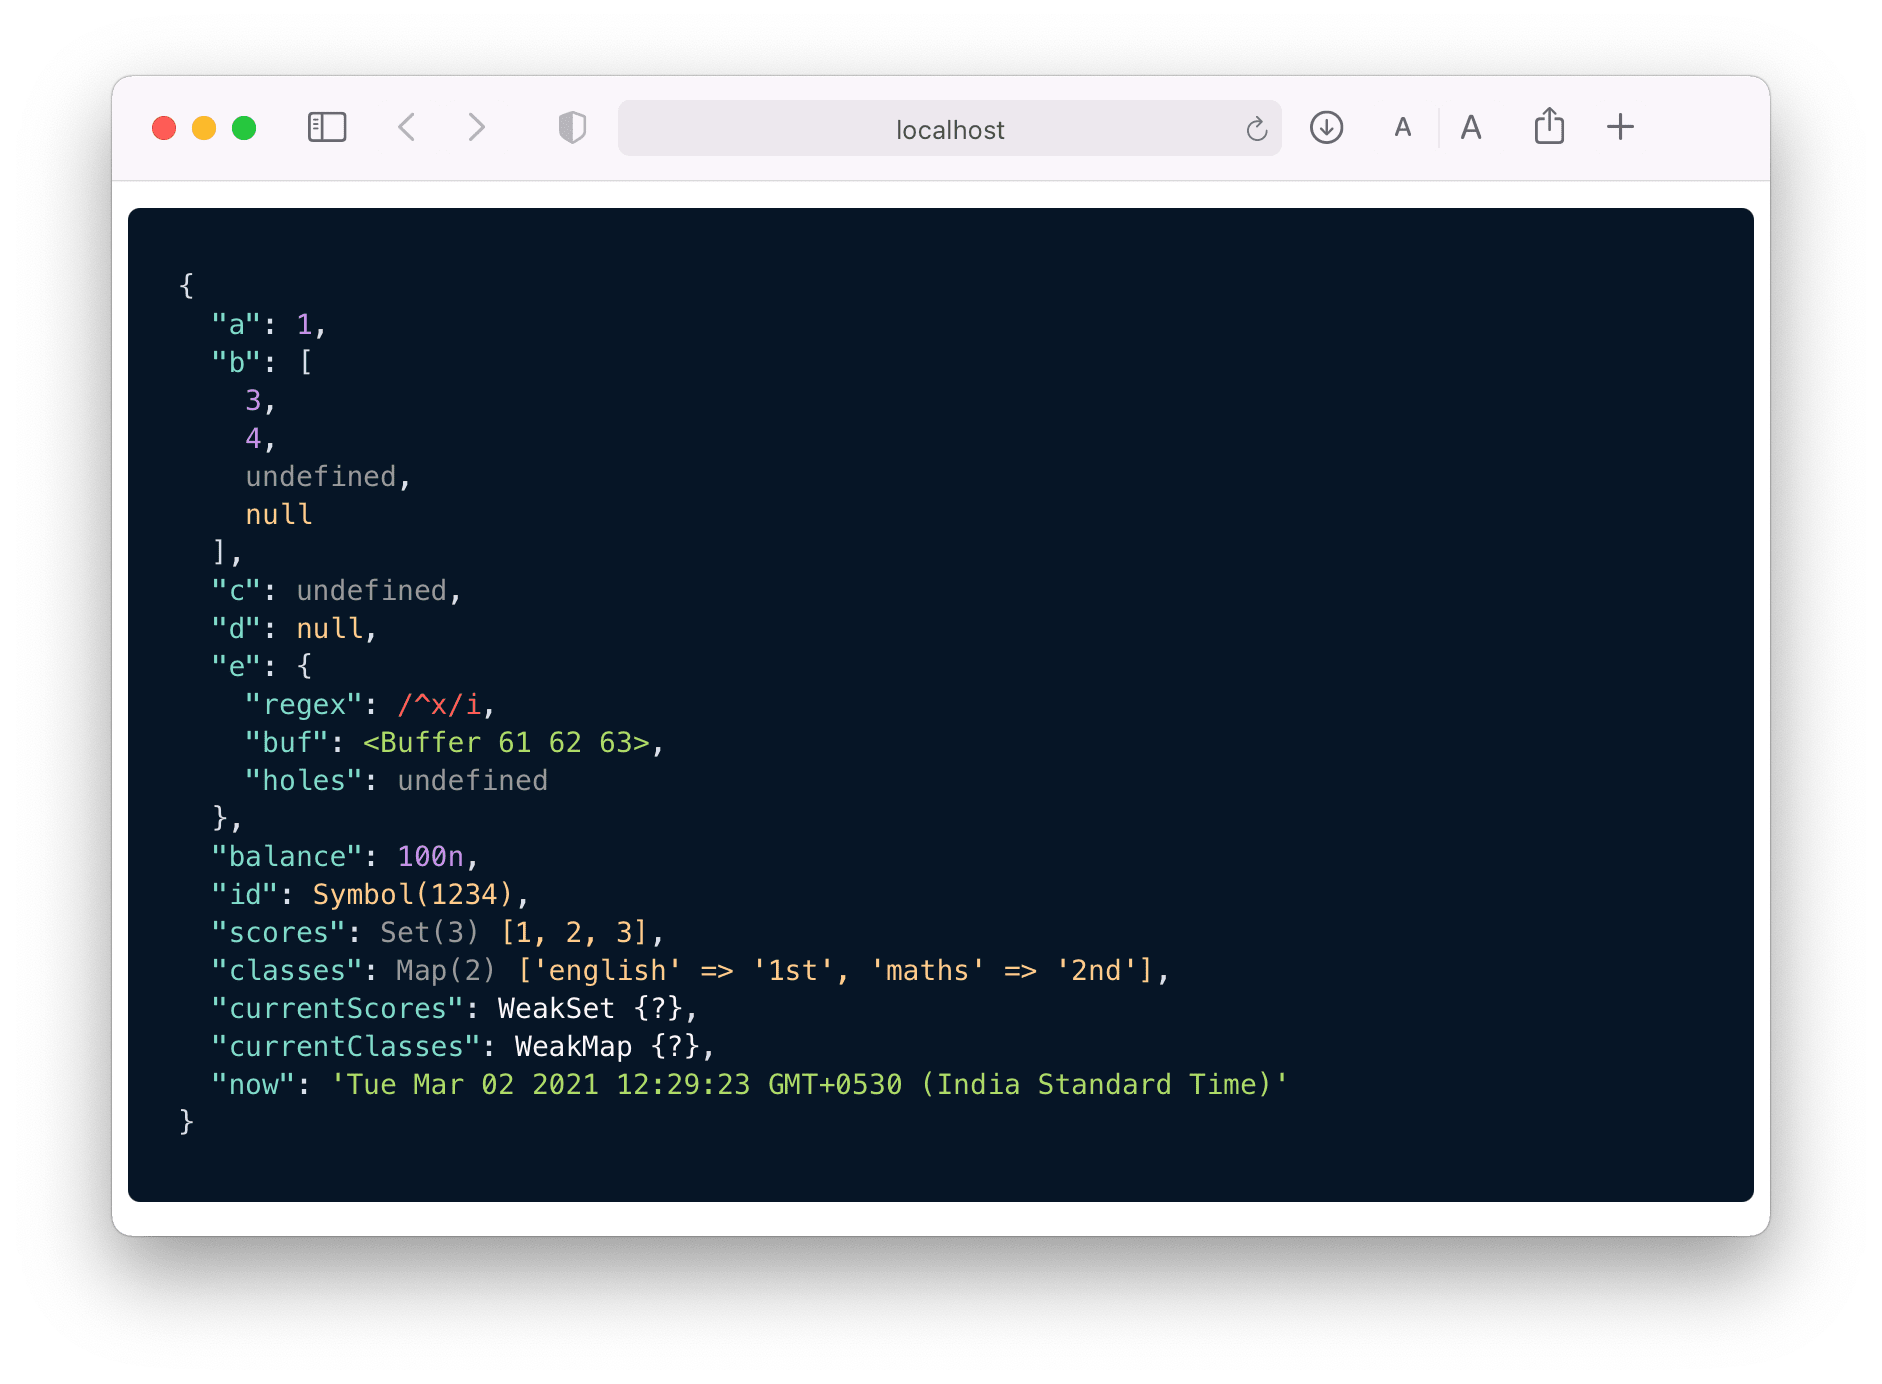This screenshot has width=1882, height=1384.
Task: Click the Symbol(1234) value
Action: (x=412, y=895)
